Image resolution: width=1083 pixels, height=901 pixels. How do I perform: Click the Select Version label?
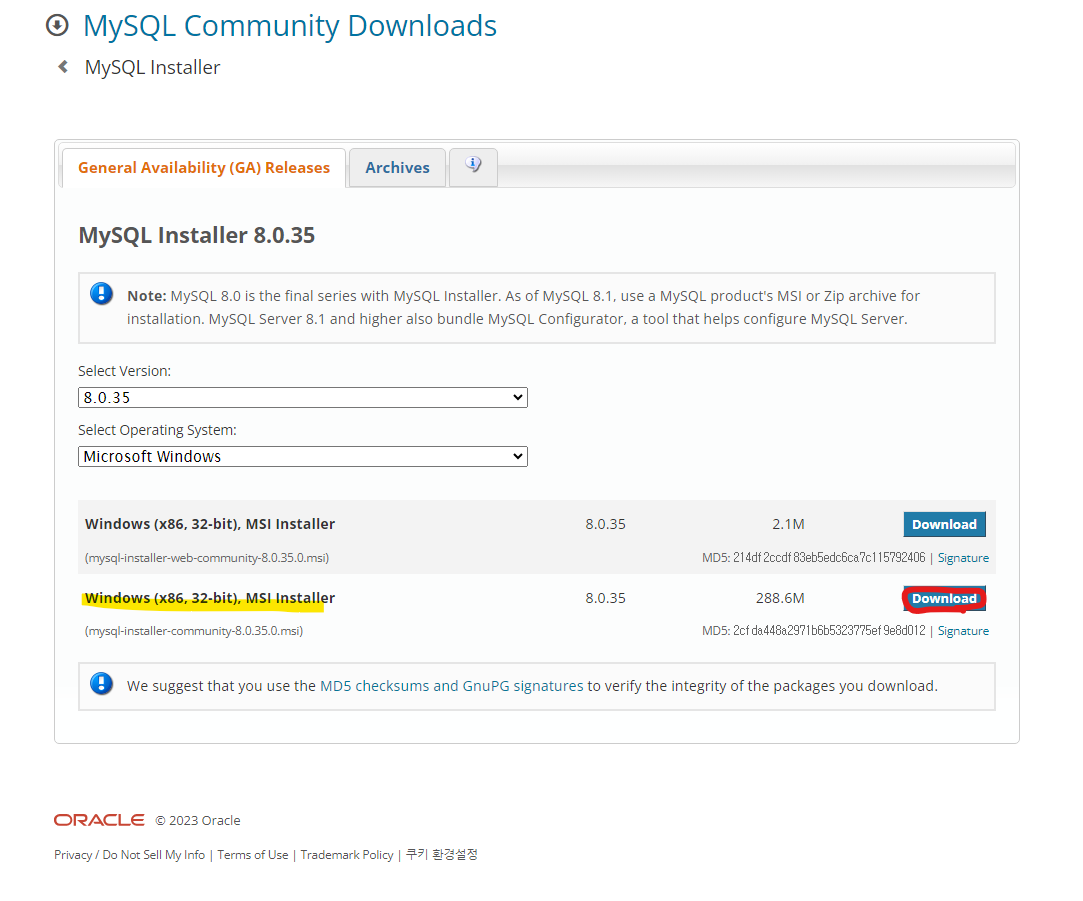click(x=124, y=371)
